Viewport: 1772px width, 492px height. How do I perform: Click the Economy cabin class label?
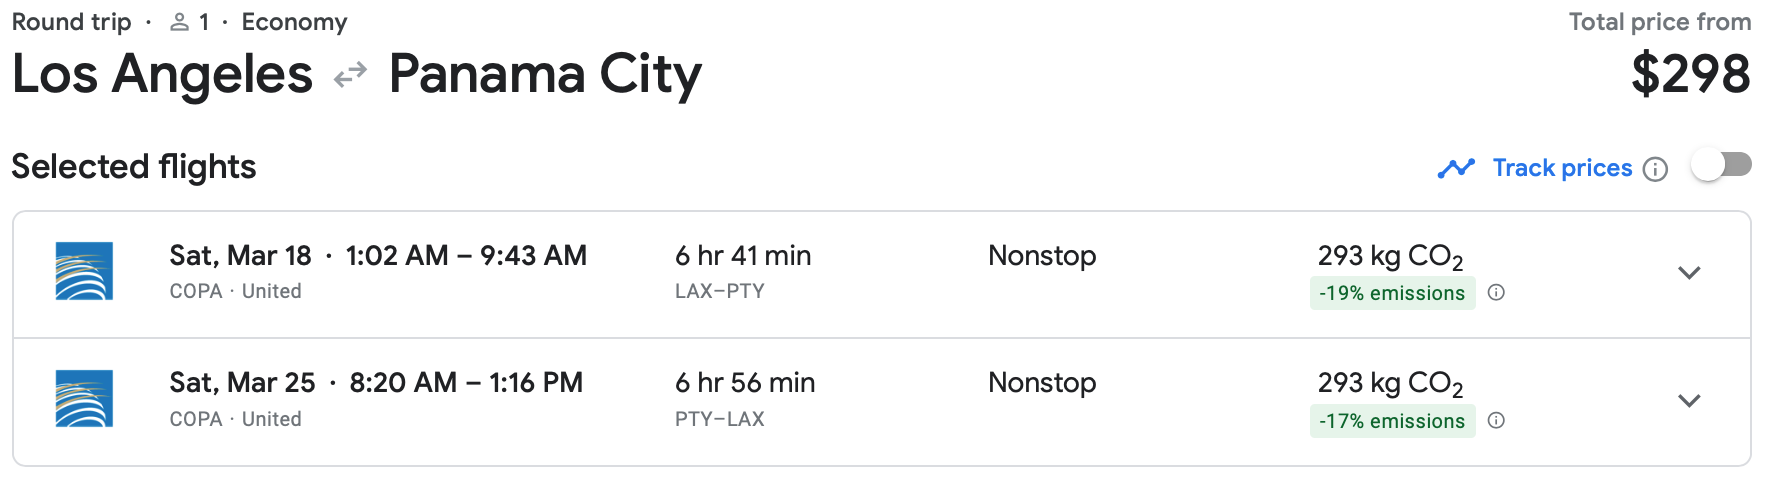click(x=294, y=22)
